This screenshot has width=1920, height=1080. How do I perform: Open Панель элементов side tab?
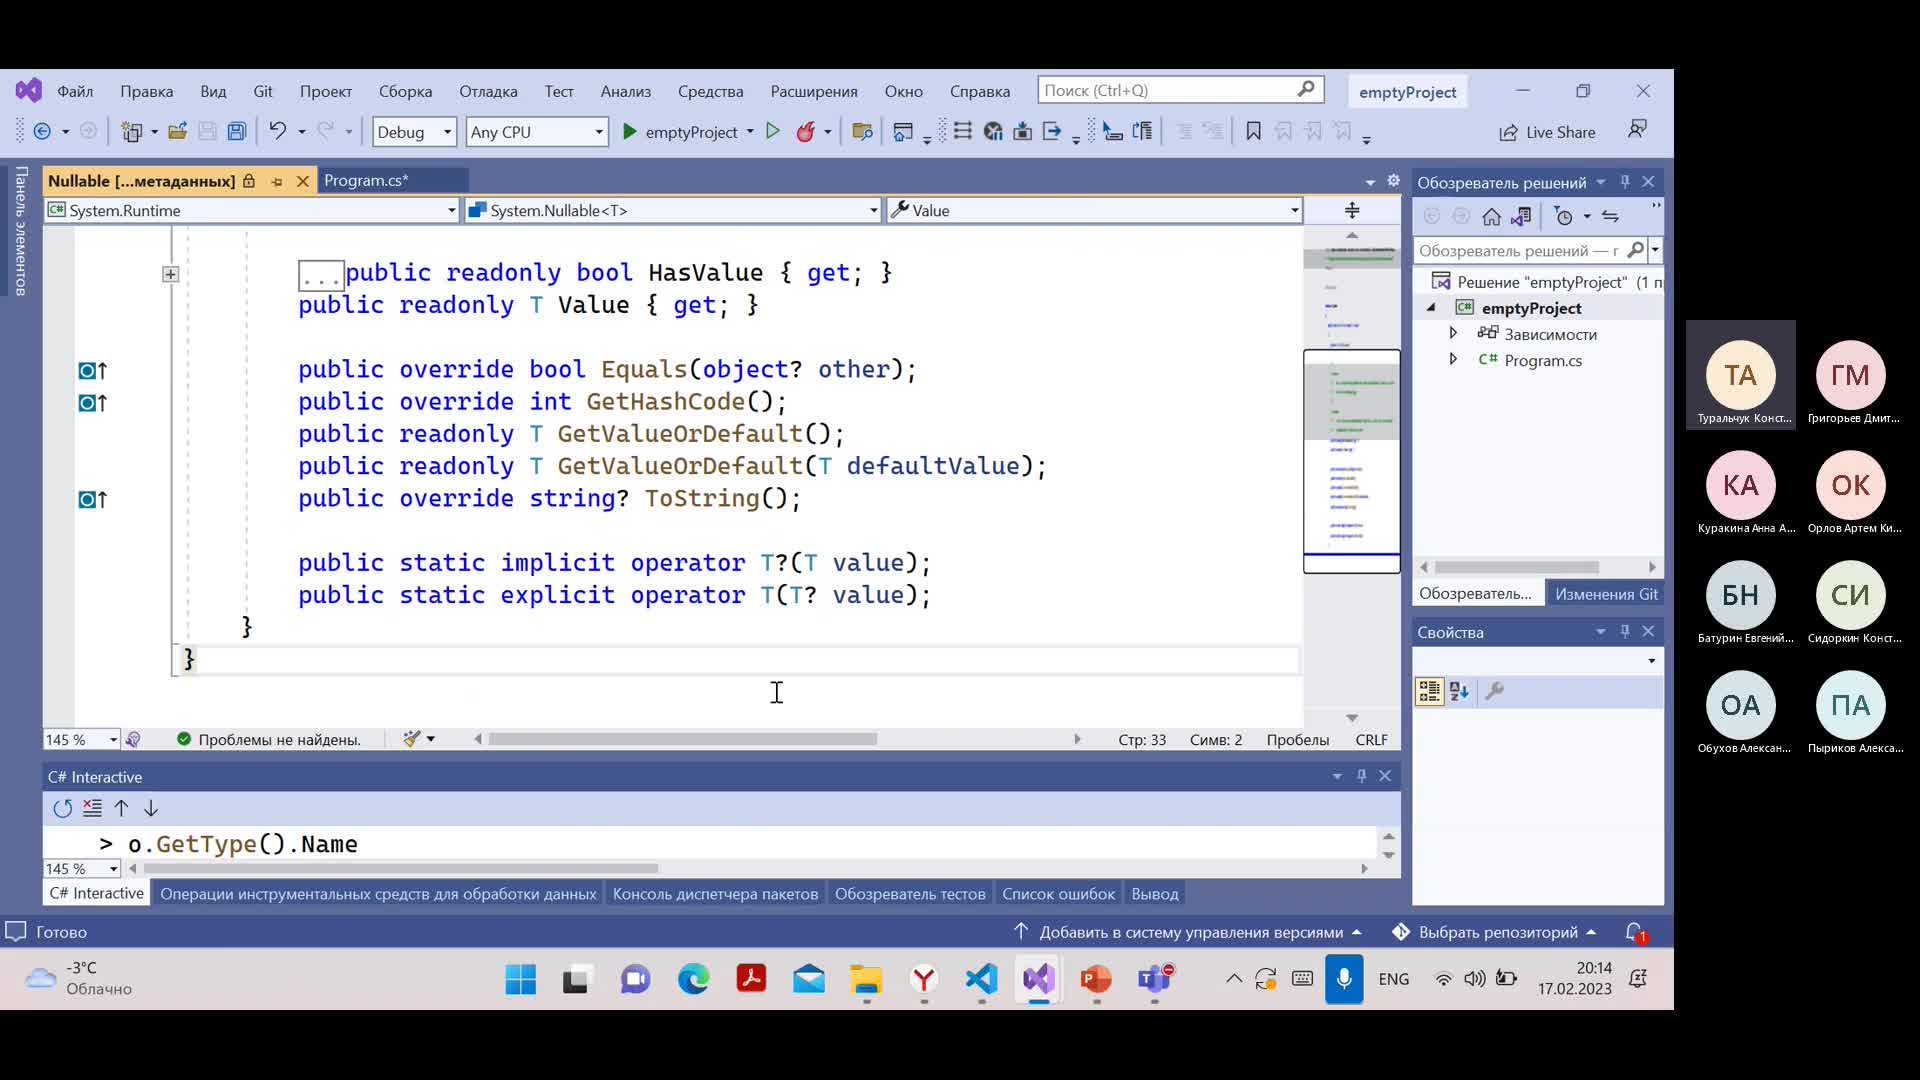20,231
